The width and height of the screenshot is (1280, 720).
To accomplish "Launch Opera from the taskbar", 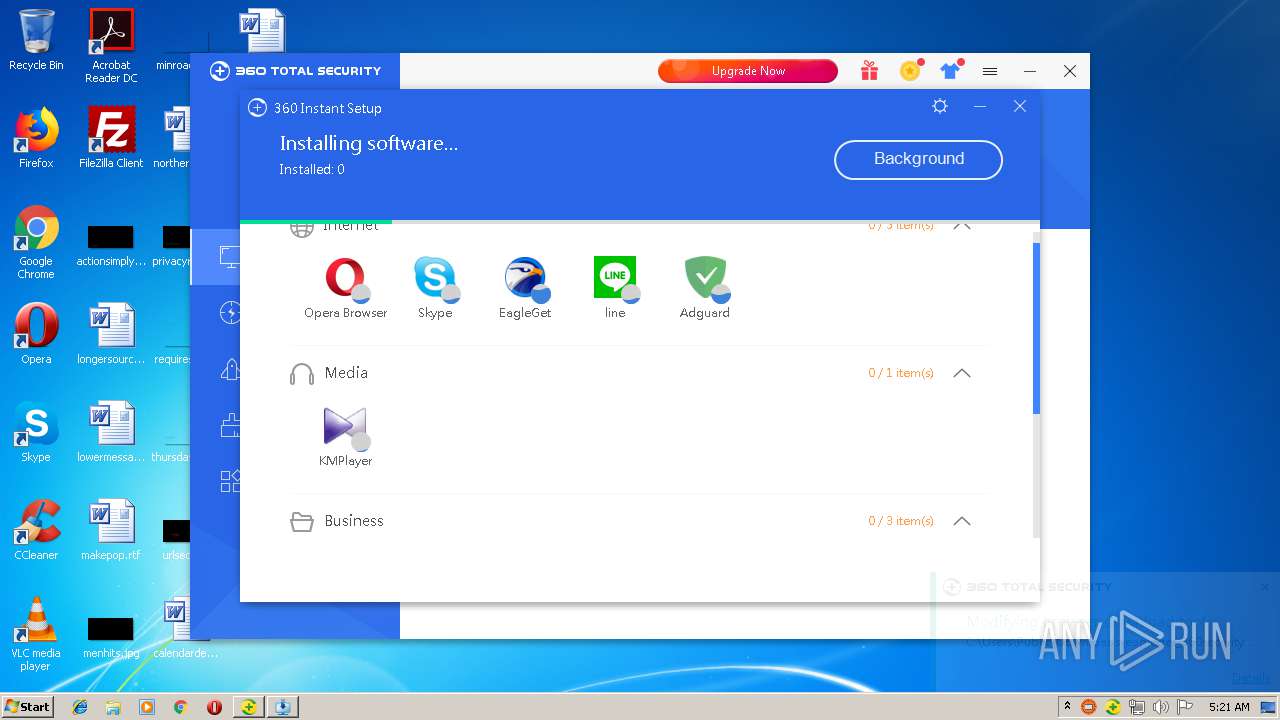I will point(214,707).
